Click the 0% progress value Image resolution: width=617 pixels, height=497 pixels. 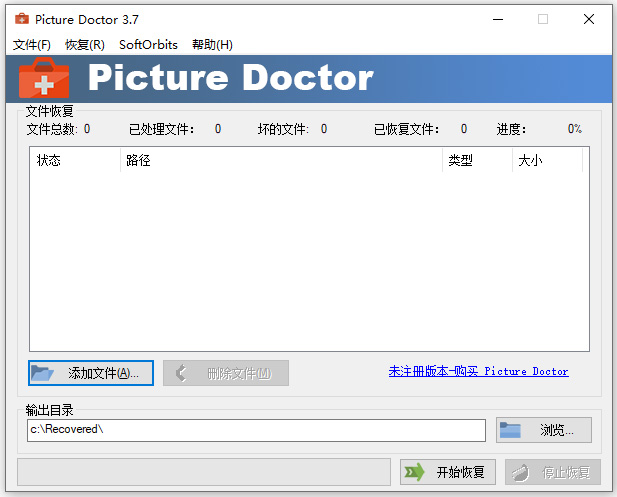coord(575,129)
